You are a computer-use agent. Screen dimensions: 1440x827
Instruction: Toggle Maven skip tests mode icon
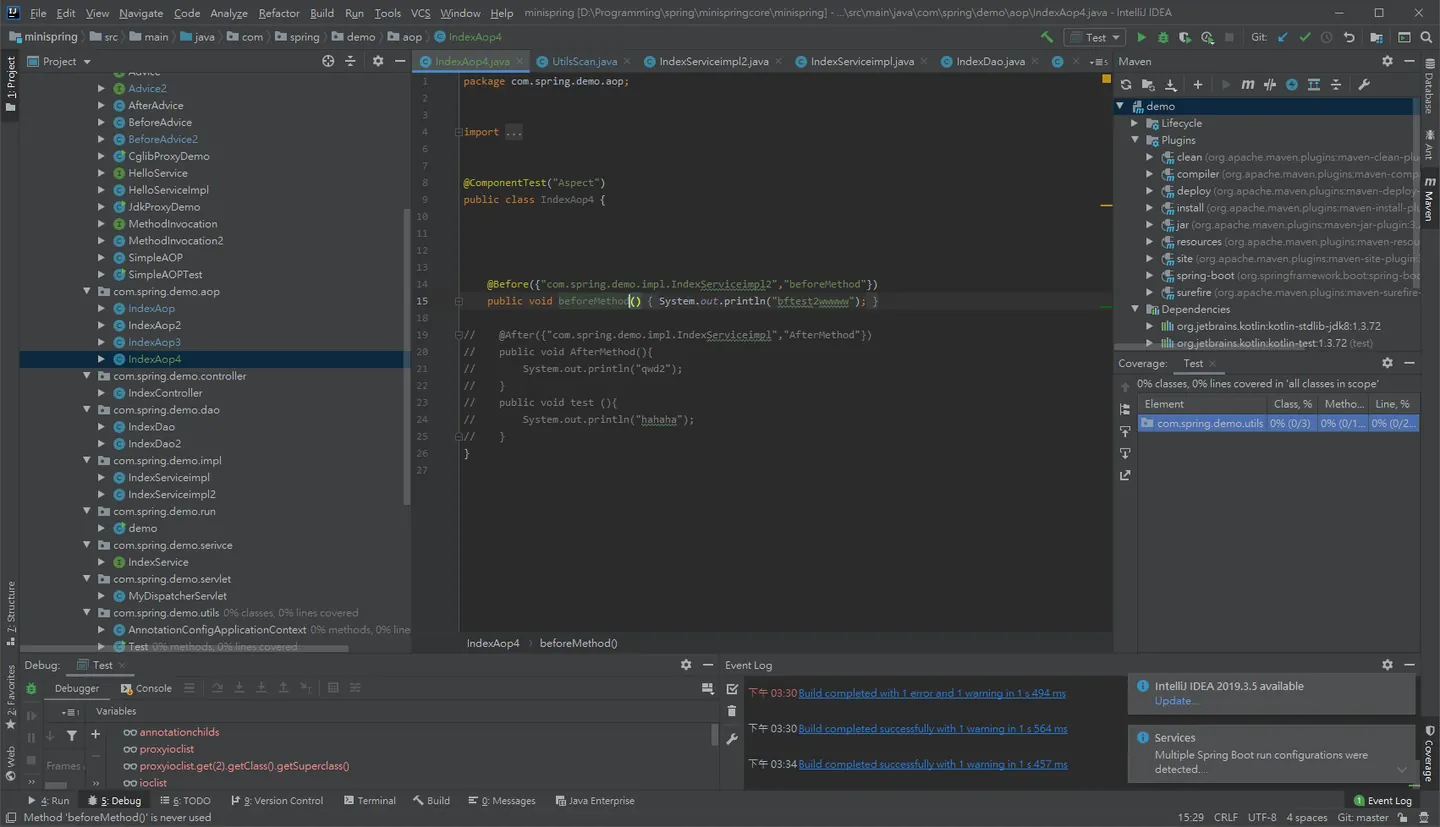[1292, 85]
